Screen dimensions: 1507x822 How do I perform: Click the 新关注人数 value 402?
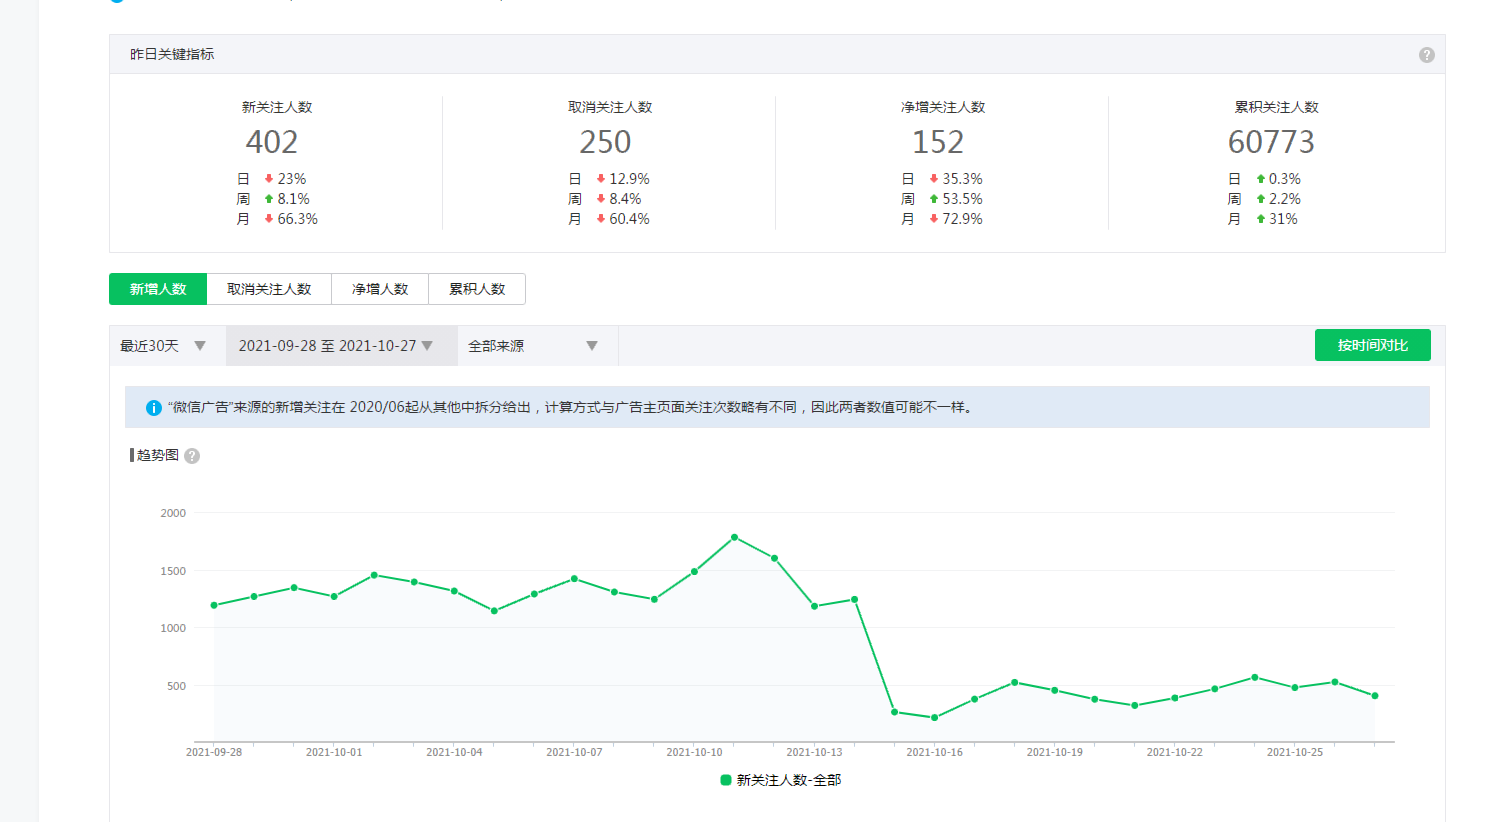coord(272,142)
